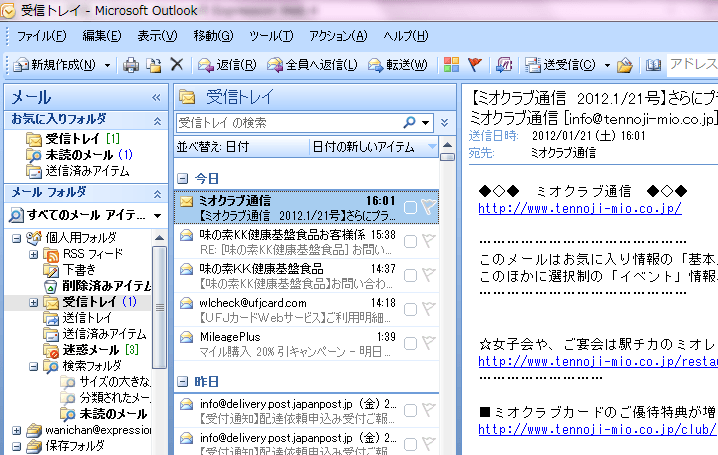Expand wanichan@expression folder node
Screen dimensions: 718x455
(16, 430)
